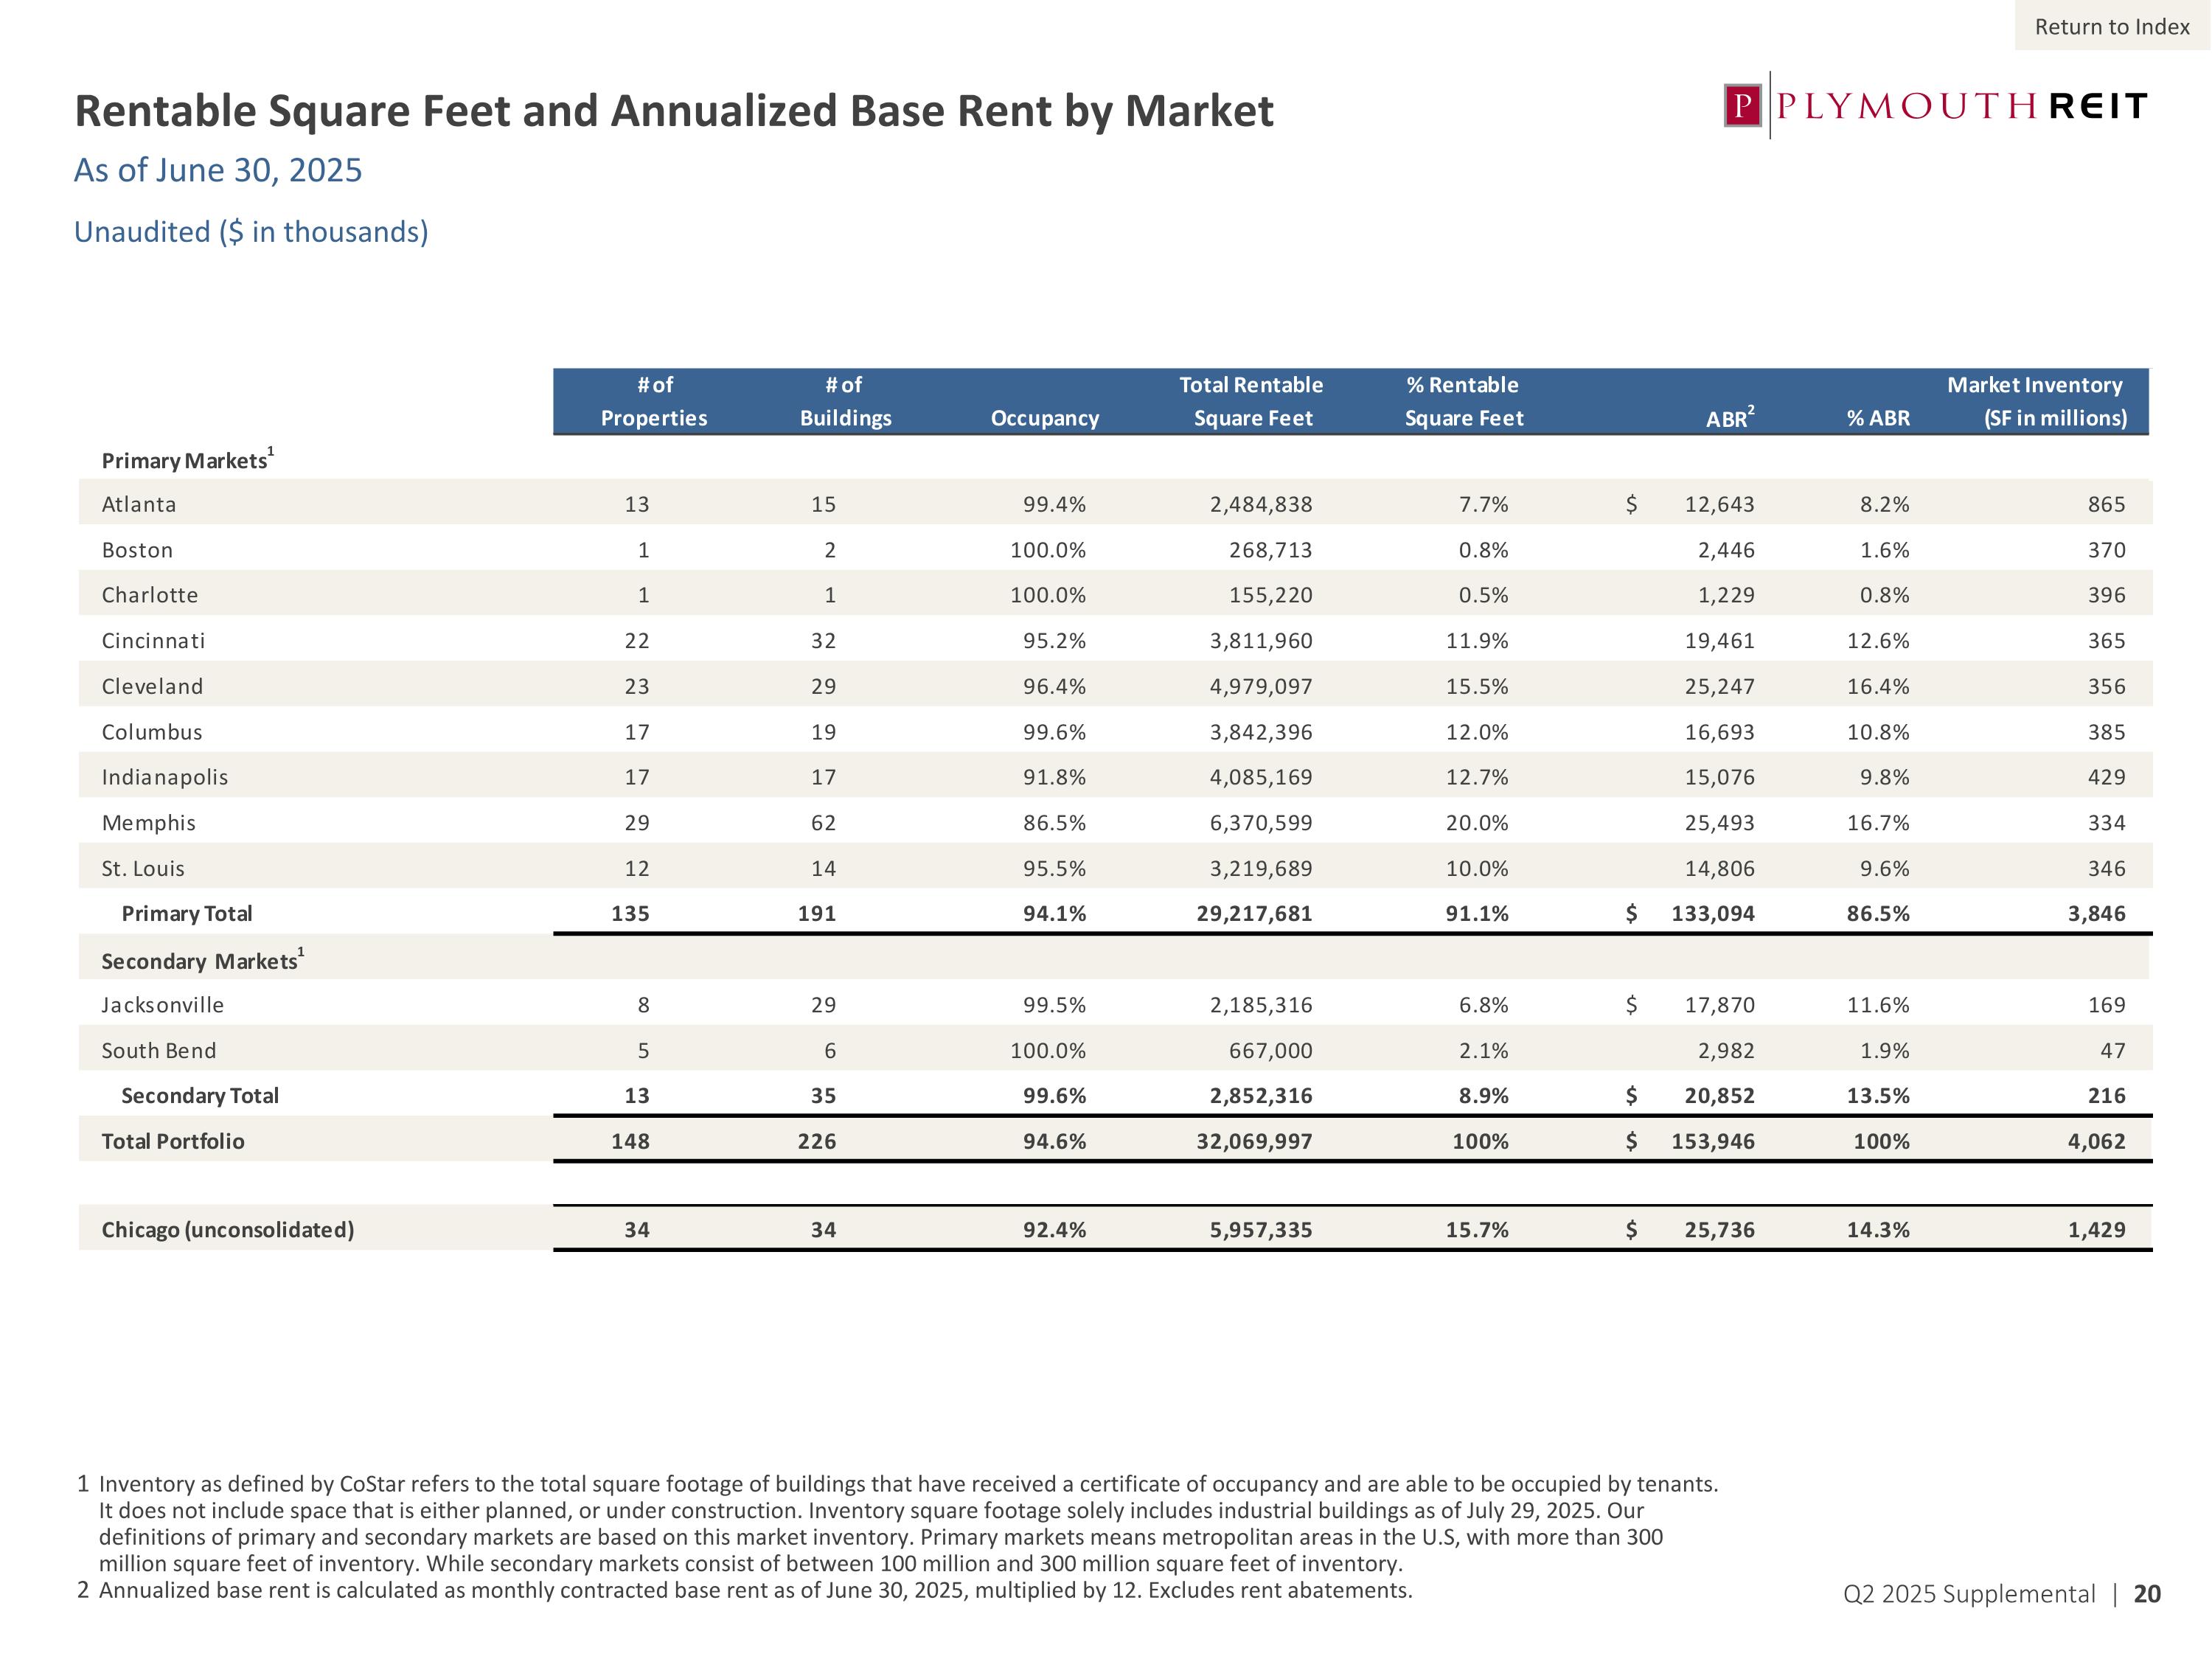Screen dimensions: 2212x1659
Task: Click the Chicago (unconsolidated) row label
Action: 228,1229
